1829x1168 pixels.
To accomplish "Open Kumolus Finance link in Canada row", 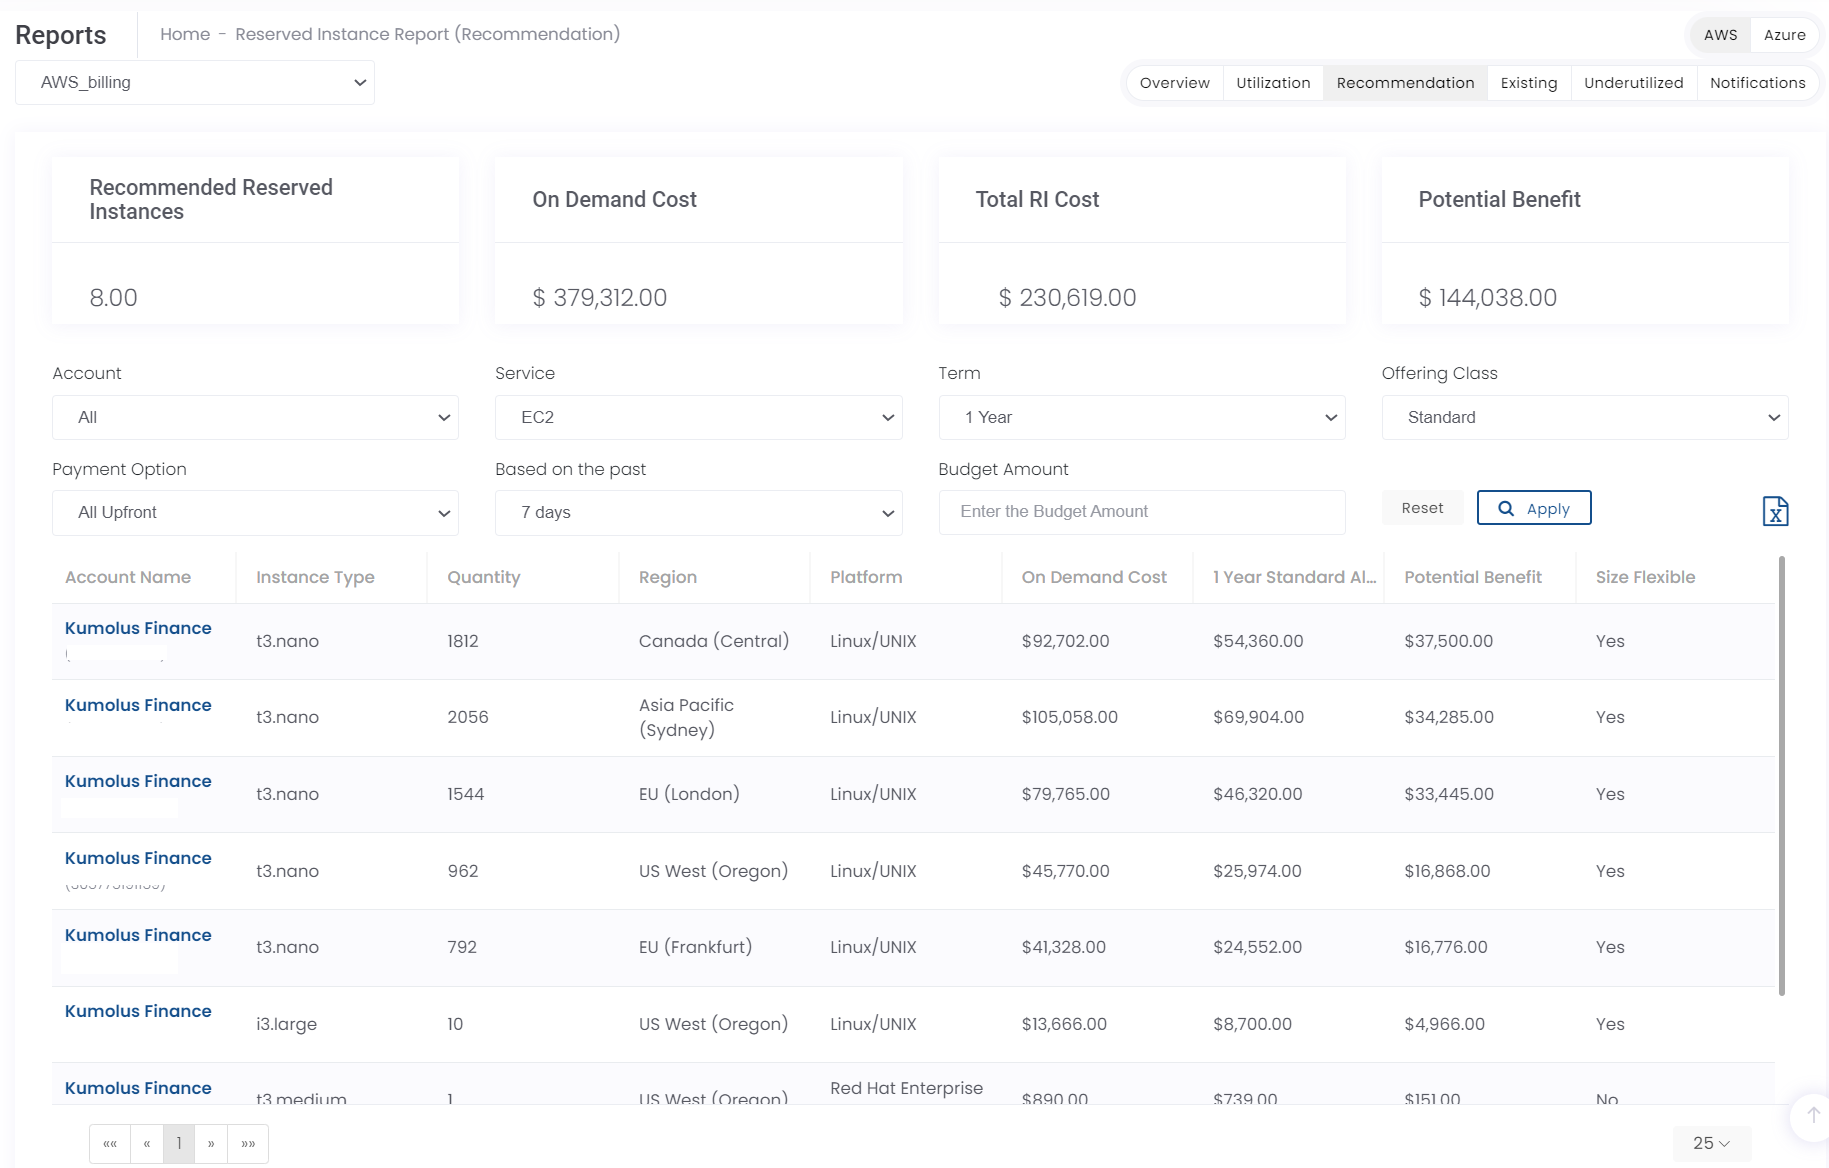I will pyautogui.click(x=138, y=628).
